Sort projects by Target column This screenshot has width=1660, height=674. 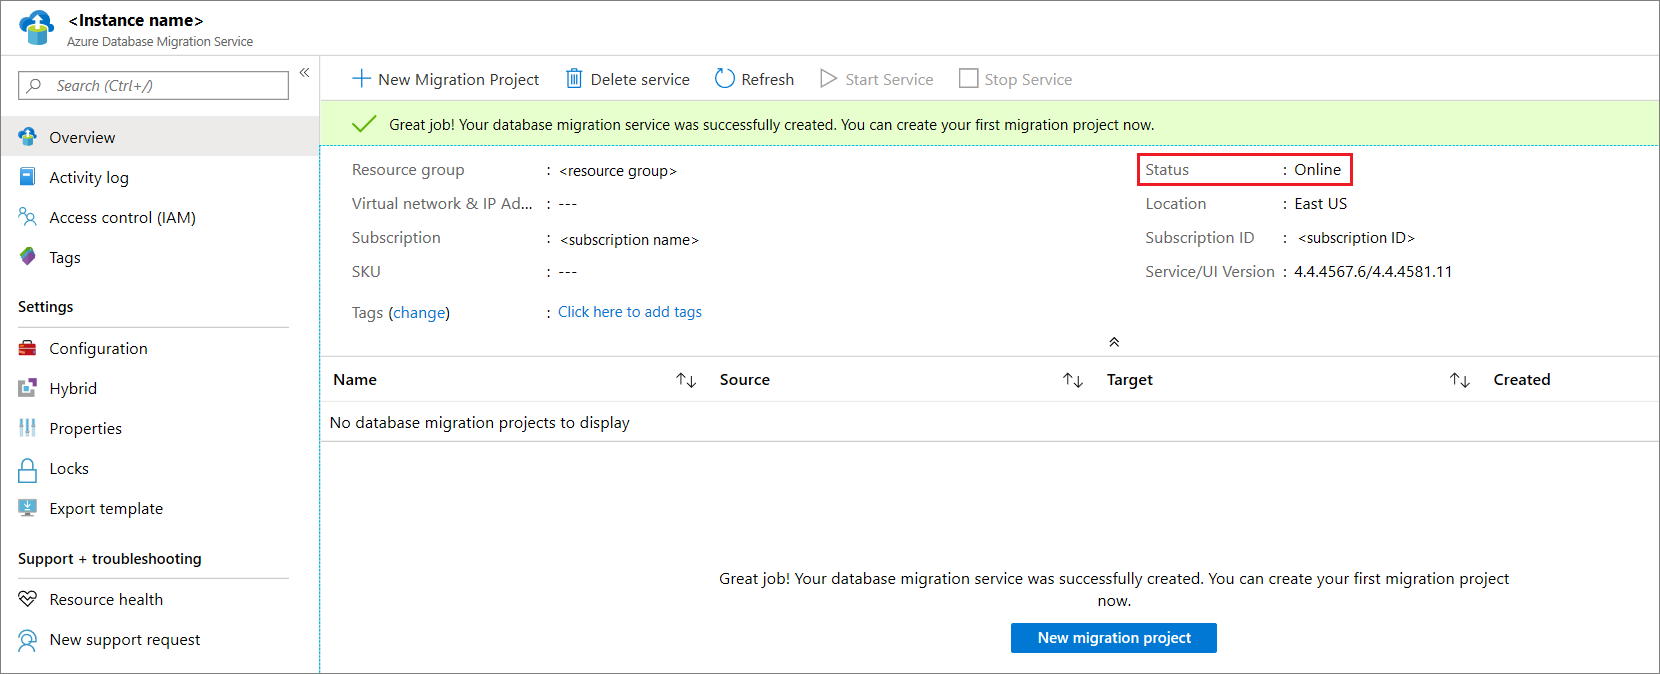pos(1460,380)
